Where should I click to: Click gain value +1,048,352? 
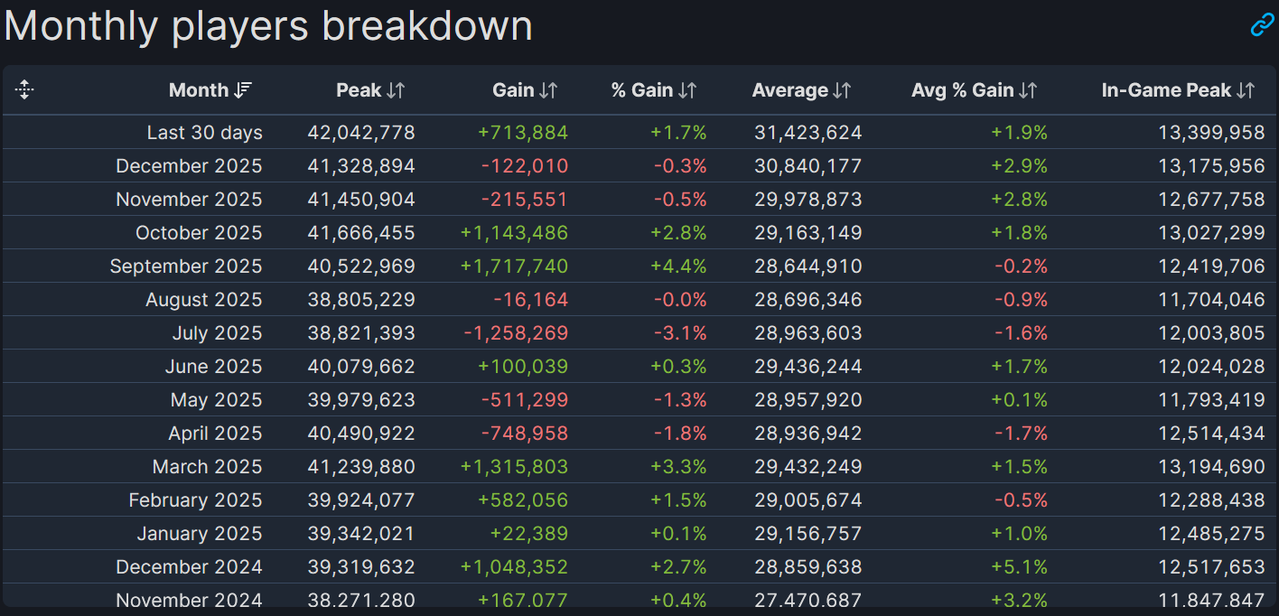514,567
